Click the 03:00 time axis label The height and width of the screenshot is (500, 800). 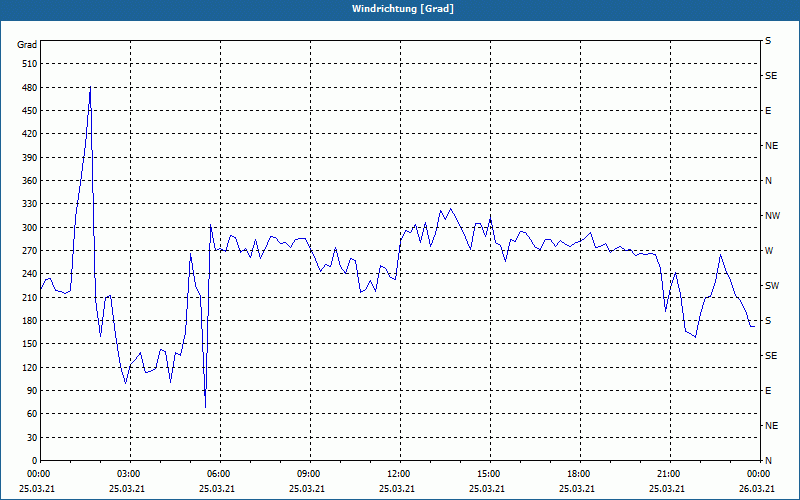click(129, 474)
